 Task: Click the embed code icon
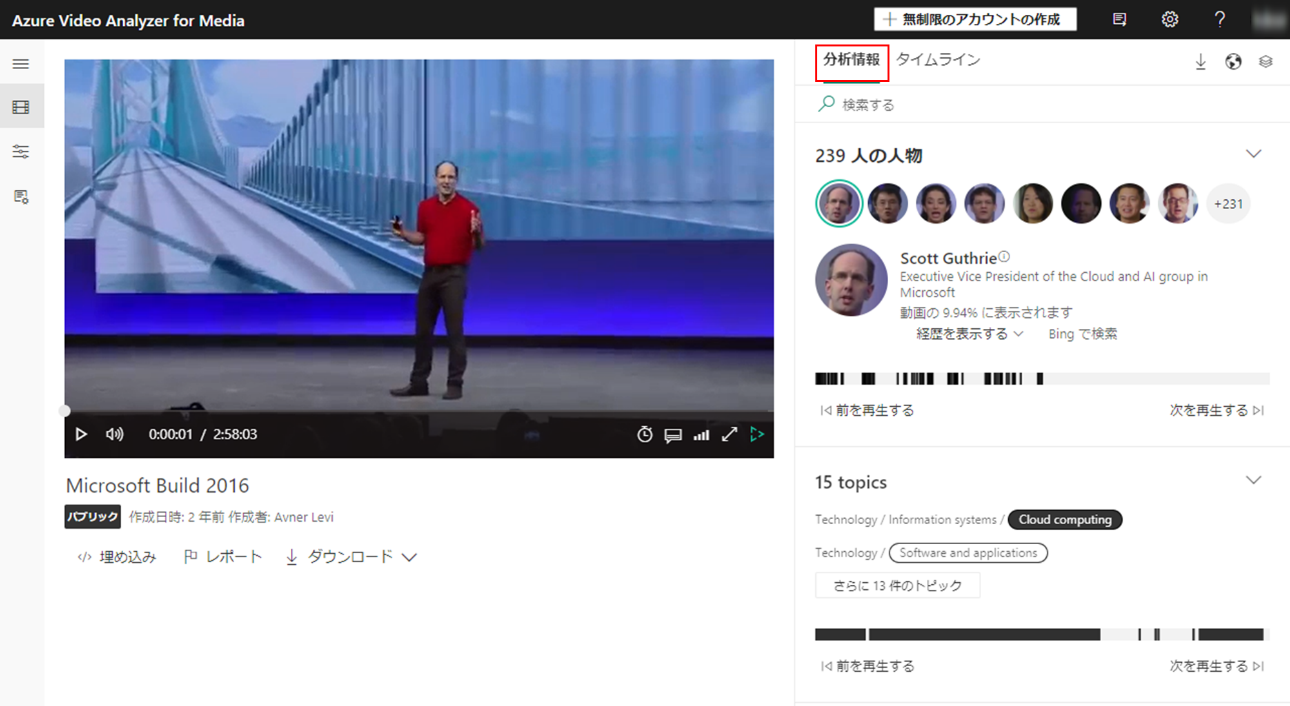pos(85,557)
